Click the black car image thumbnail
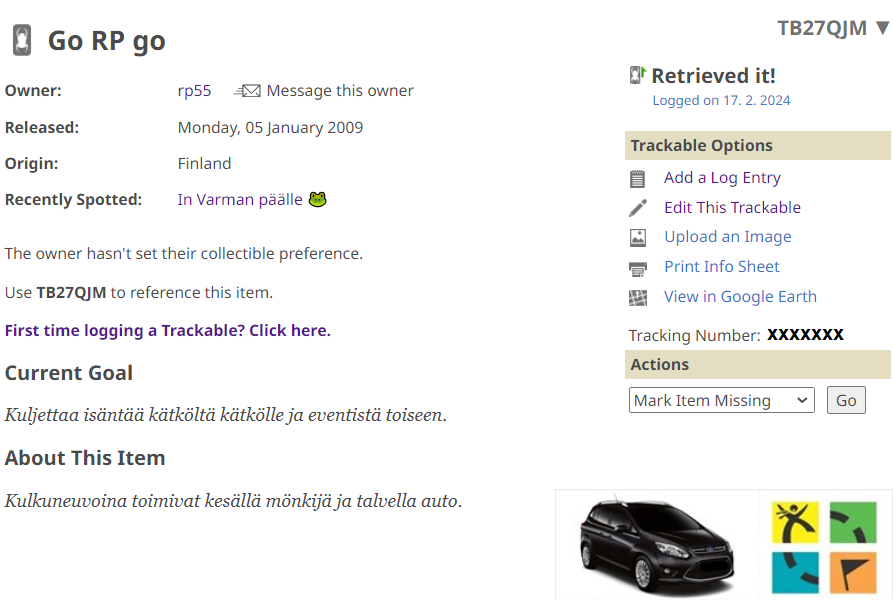The image size is (893, 600). [656, 545]
